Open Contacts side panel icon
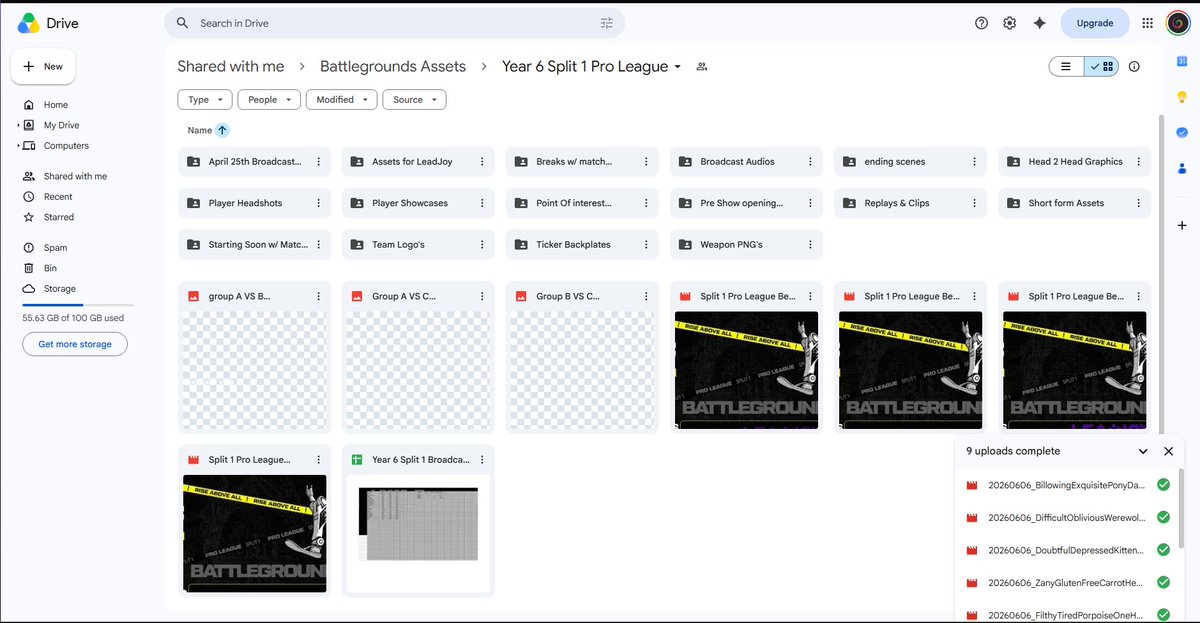The height and width of the screenshot is (623, 1200). [x=1182, y=168]
